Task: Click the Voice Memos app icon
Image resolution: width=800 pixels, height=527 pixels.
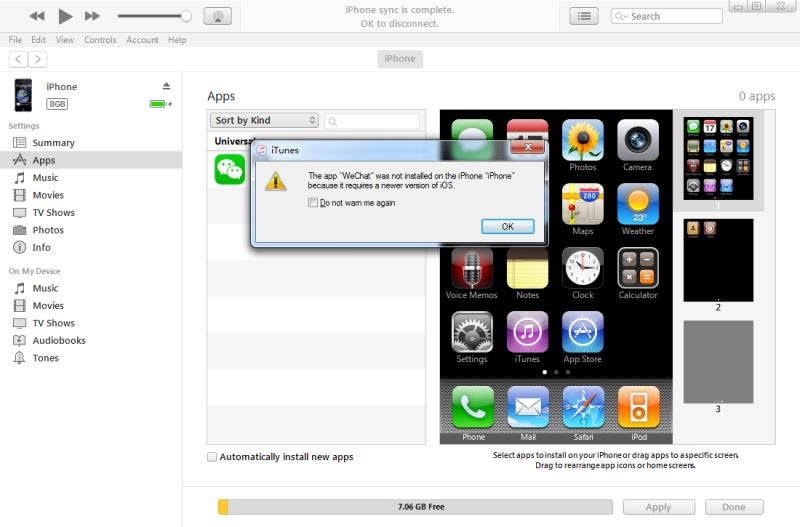Action: pos(472,269)
